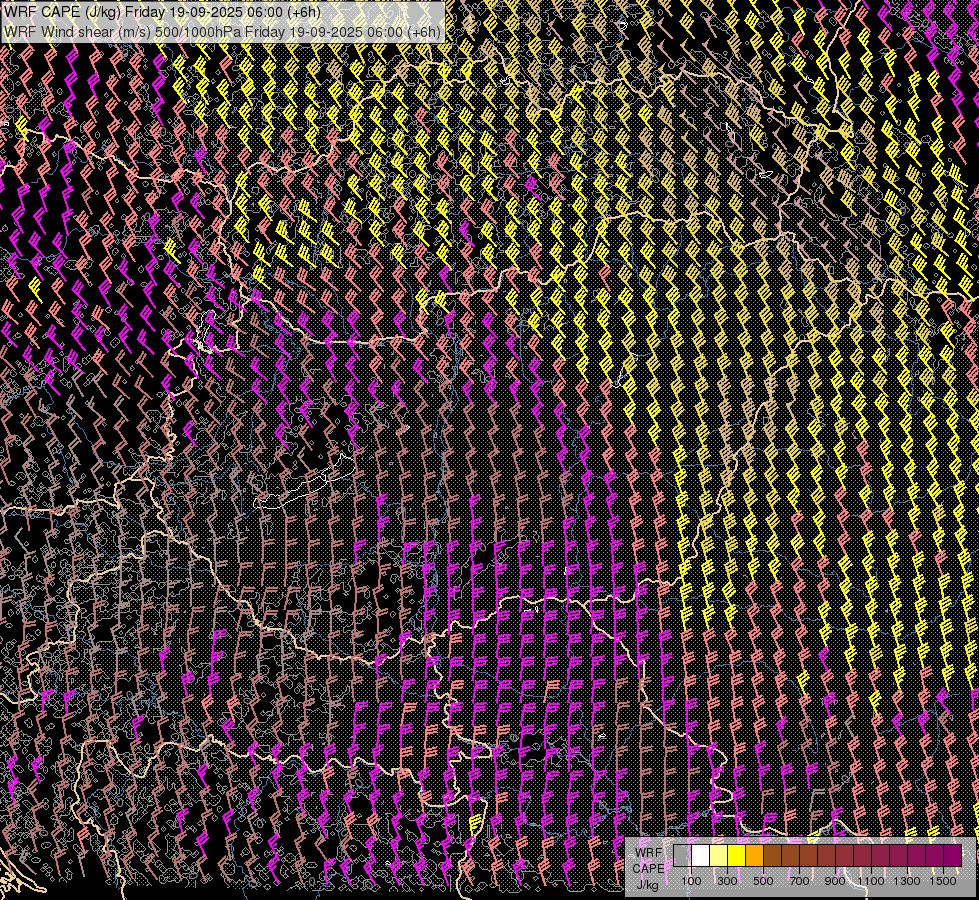Click the 100 label on the legend
Viewport: 979px width, 900px height.
click(x=691, y=881)
